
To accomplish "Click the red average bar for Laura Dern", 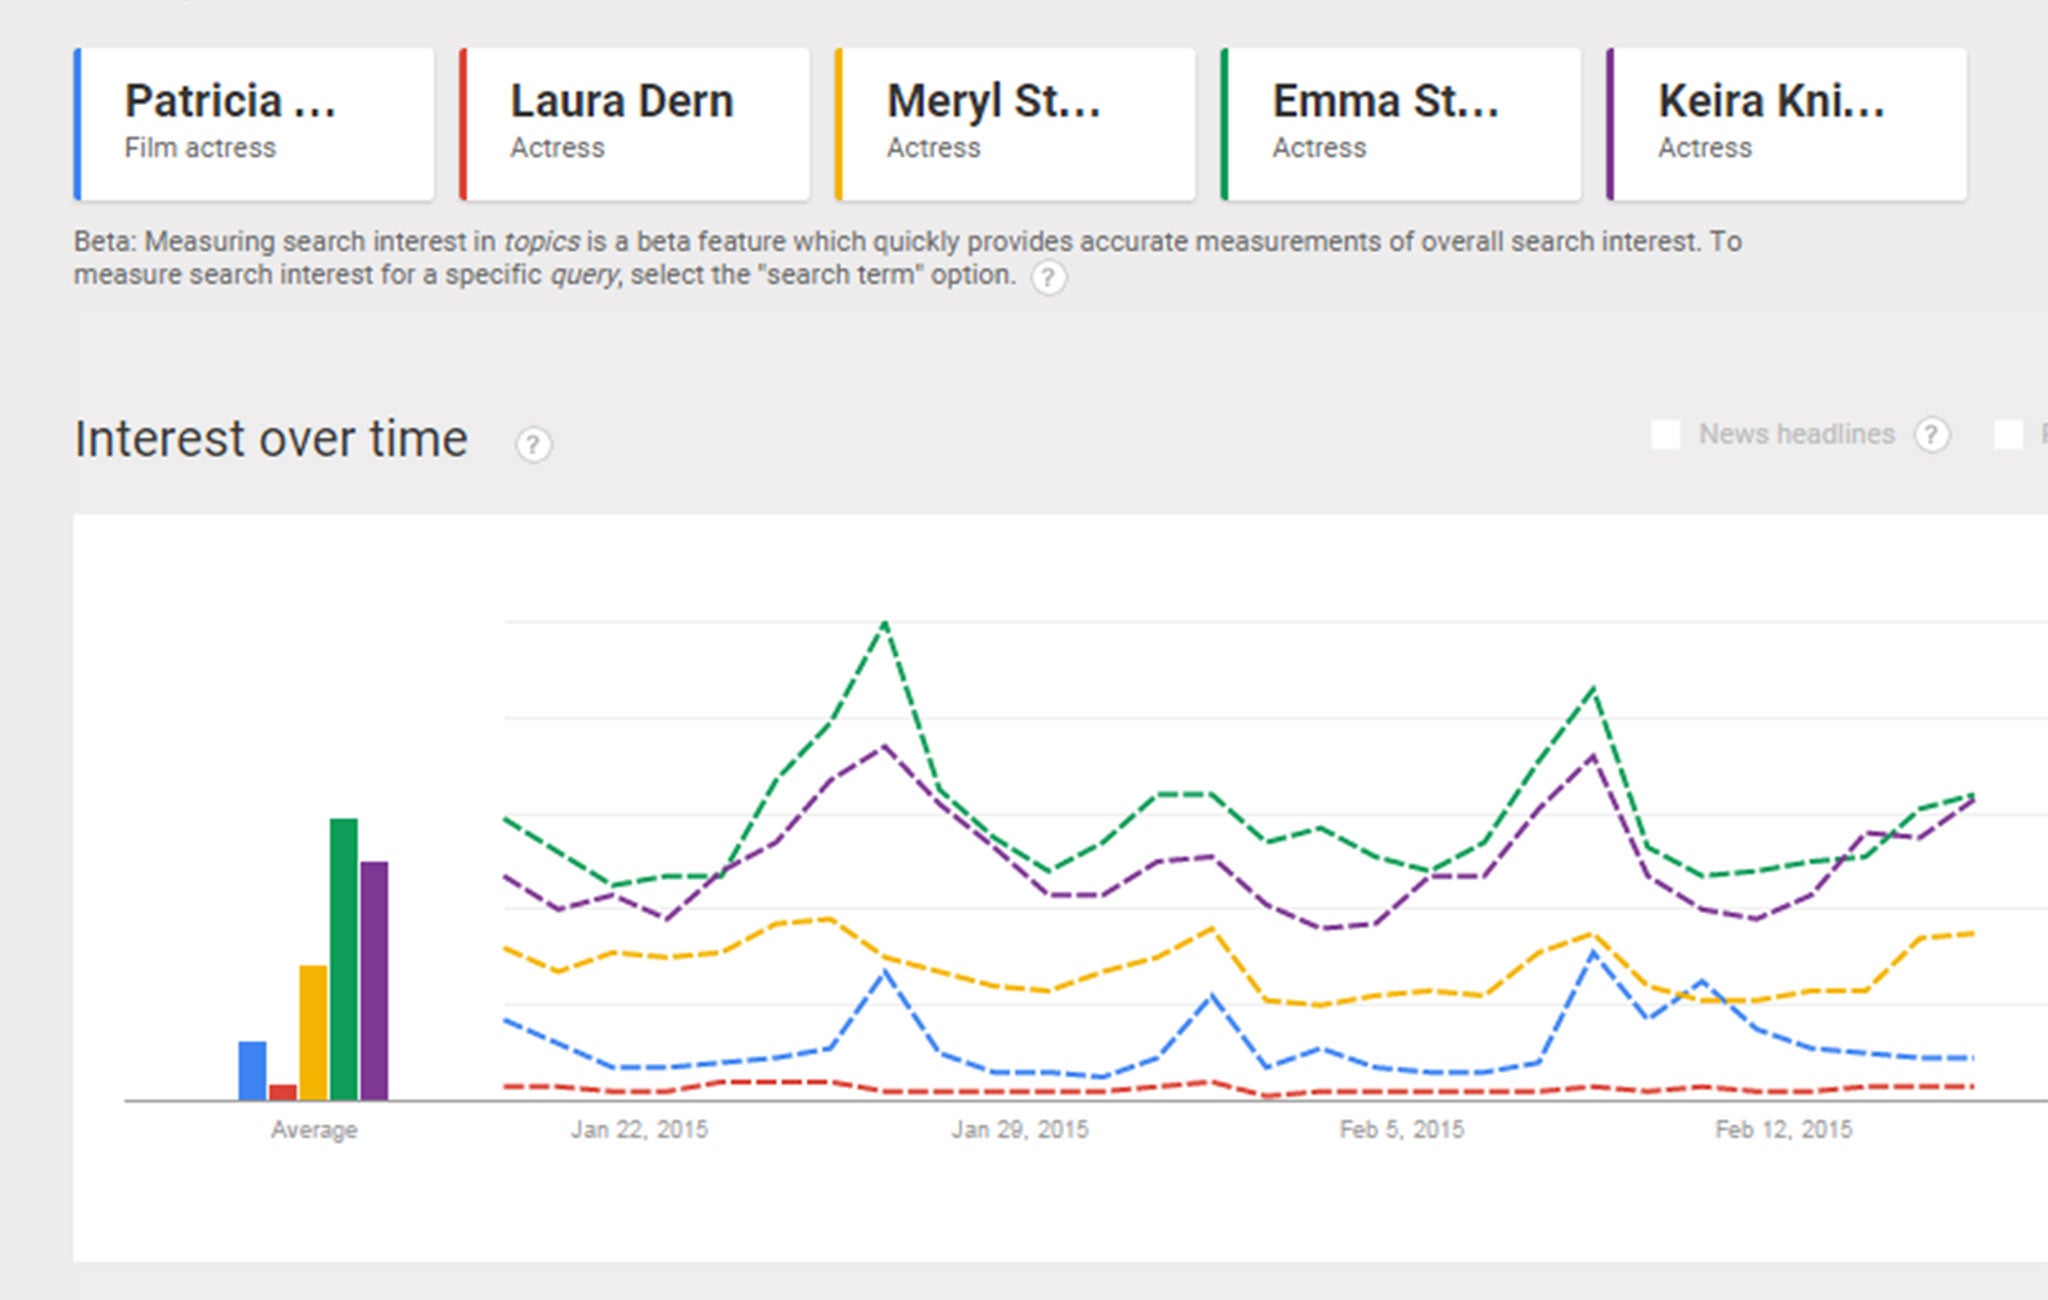I will (283, 1092).
